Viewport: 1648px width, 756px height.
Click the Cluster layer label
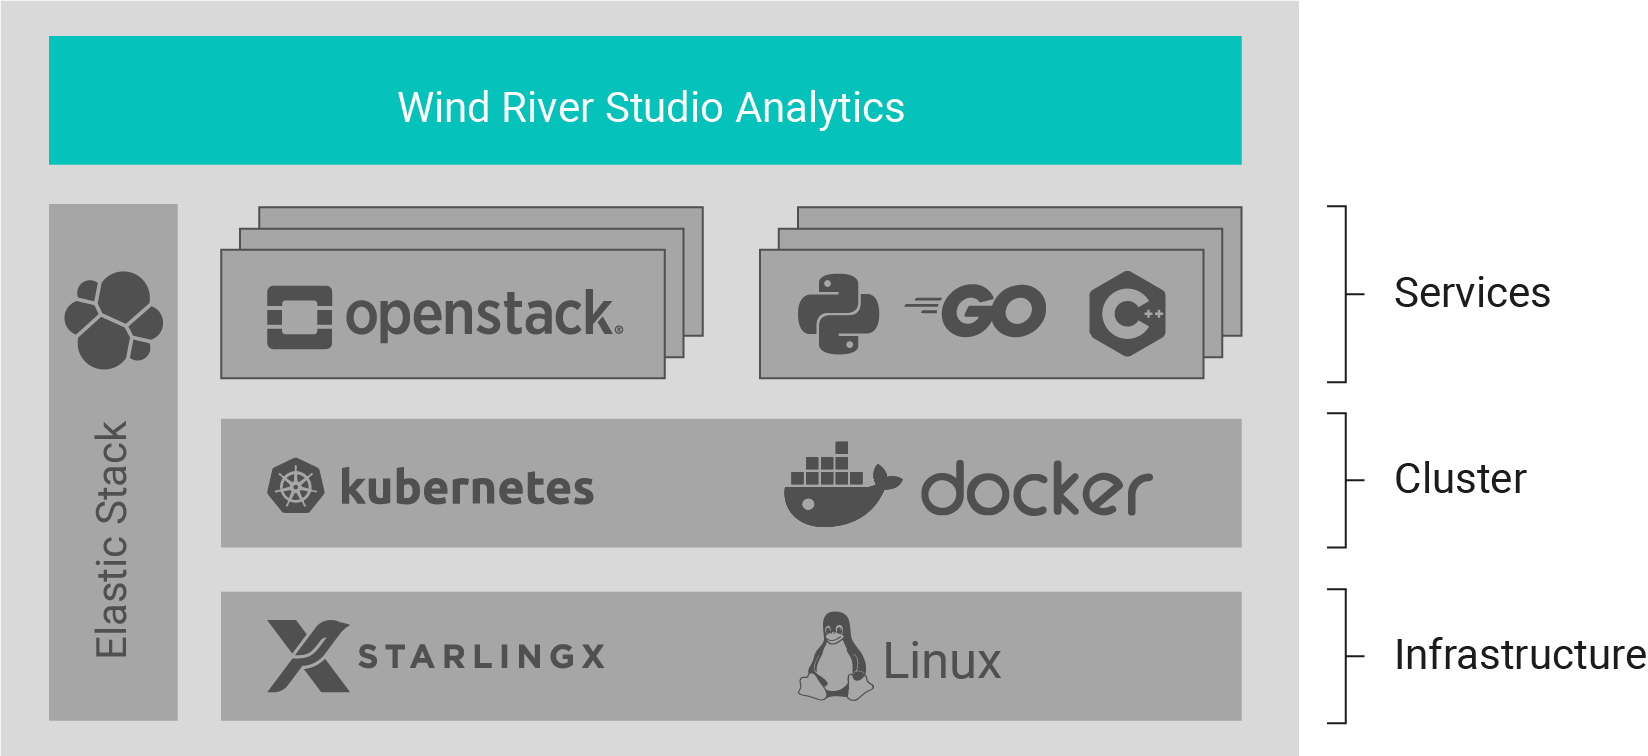1460,479
